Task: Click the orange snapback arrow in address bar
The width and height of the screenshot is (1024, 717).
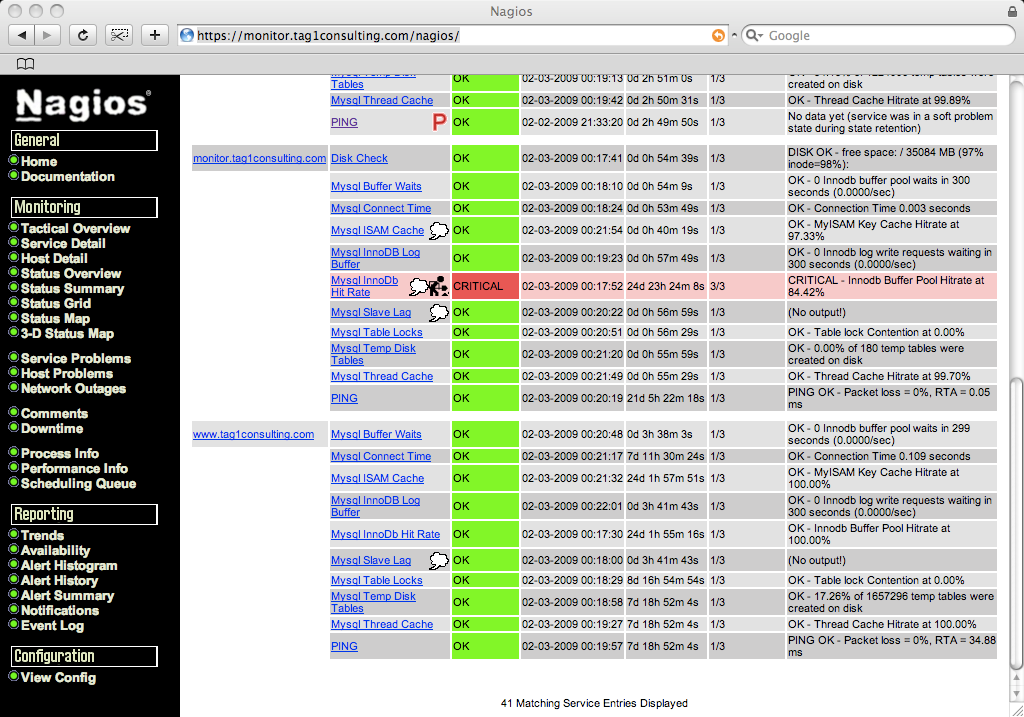Action: tap(718, 35)
